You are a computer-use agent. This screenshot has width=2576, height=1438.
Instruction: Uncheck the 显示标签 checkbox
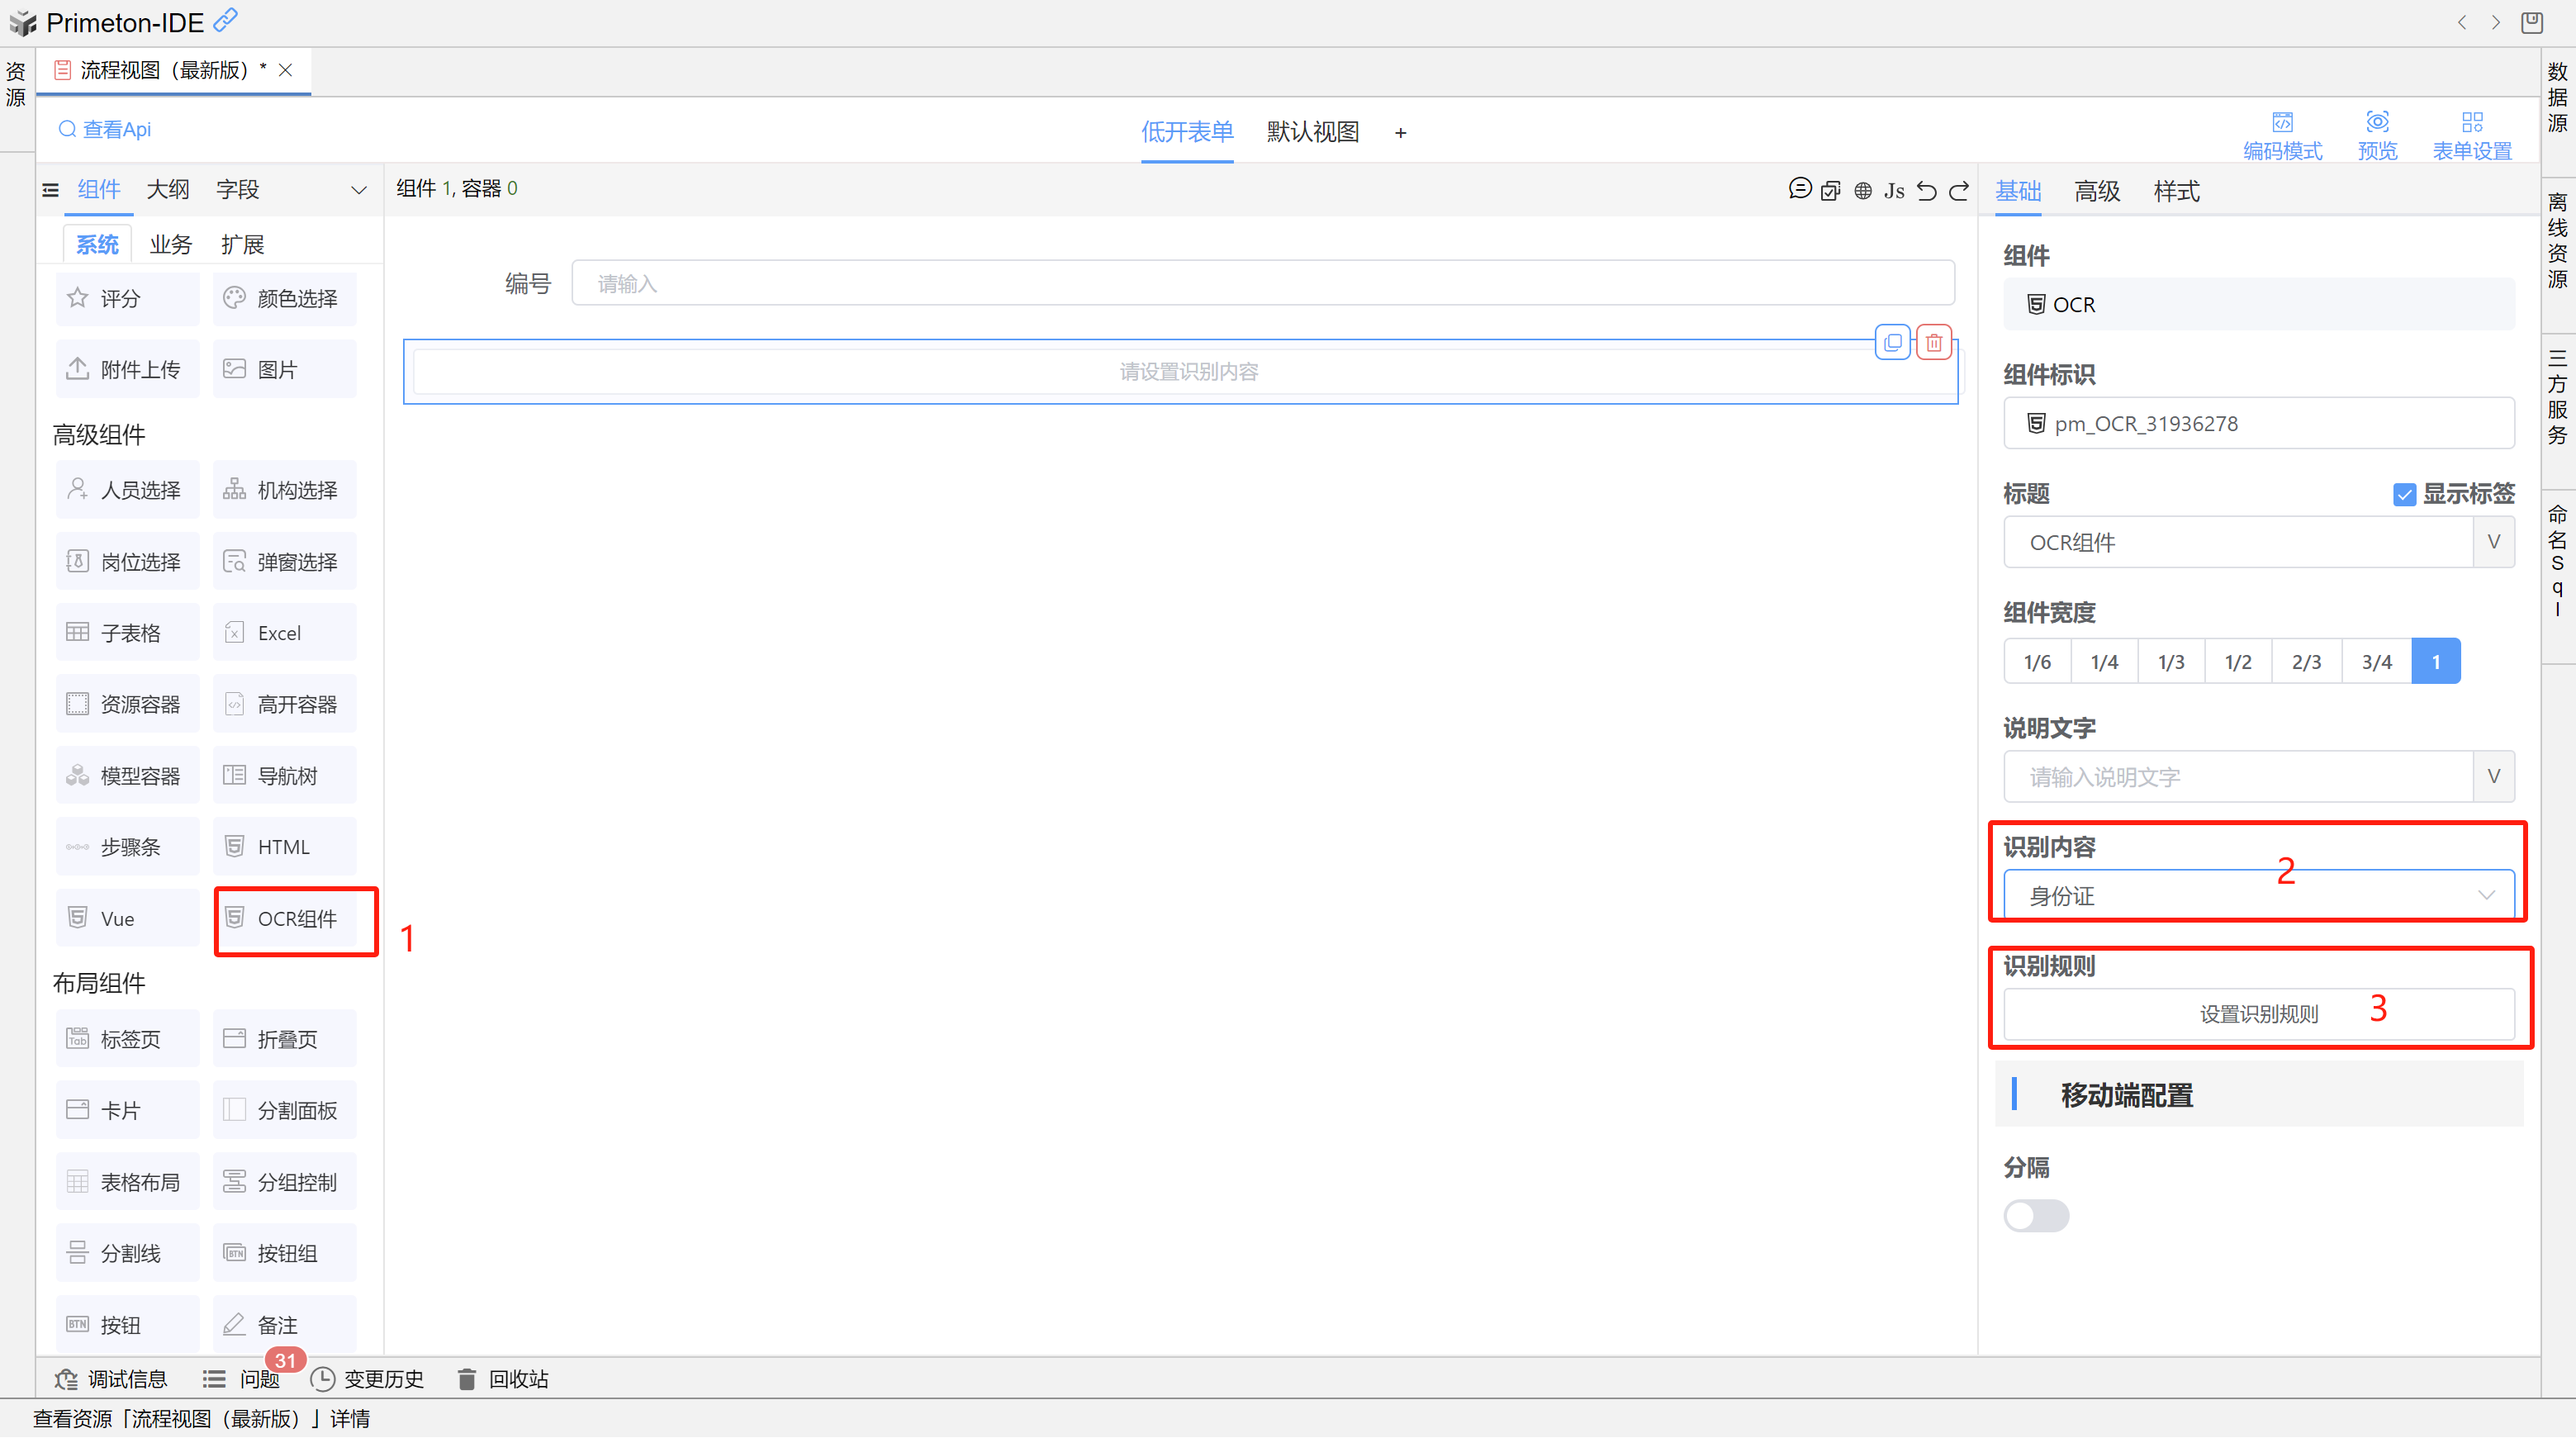coord(2404,494)
